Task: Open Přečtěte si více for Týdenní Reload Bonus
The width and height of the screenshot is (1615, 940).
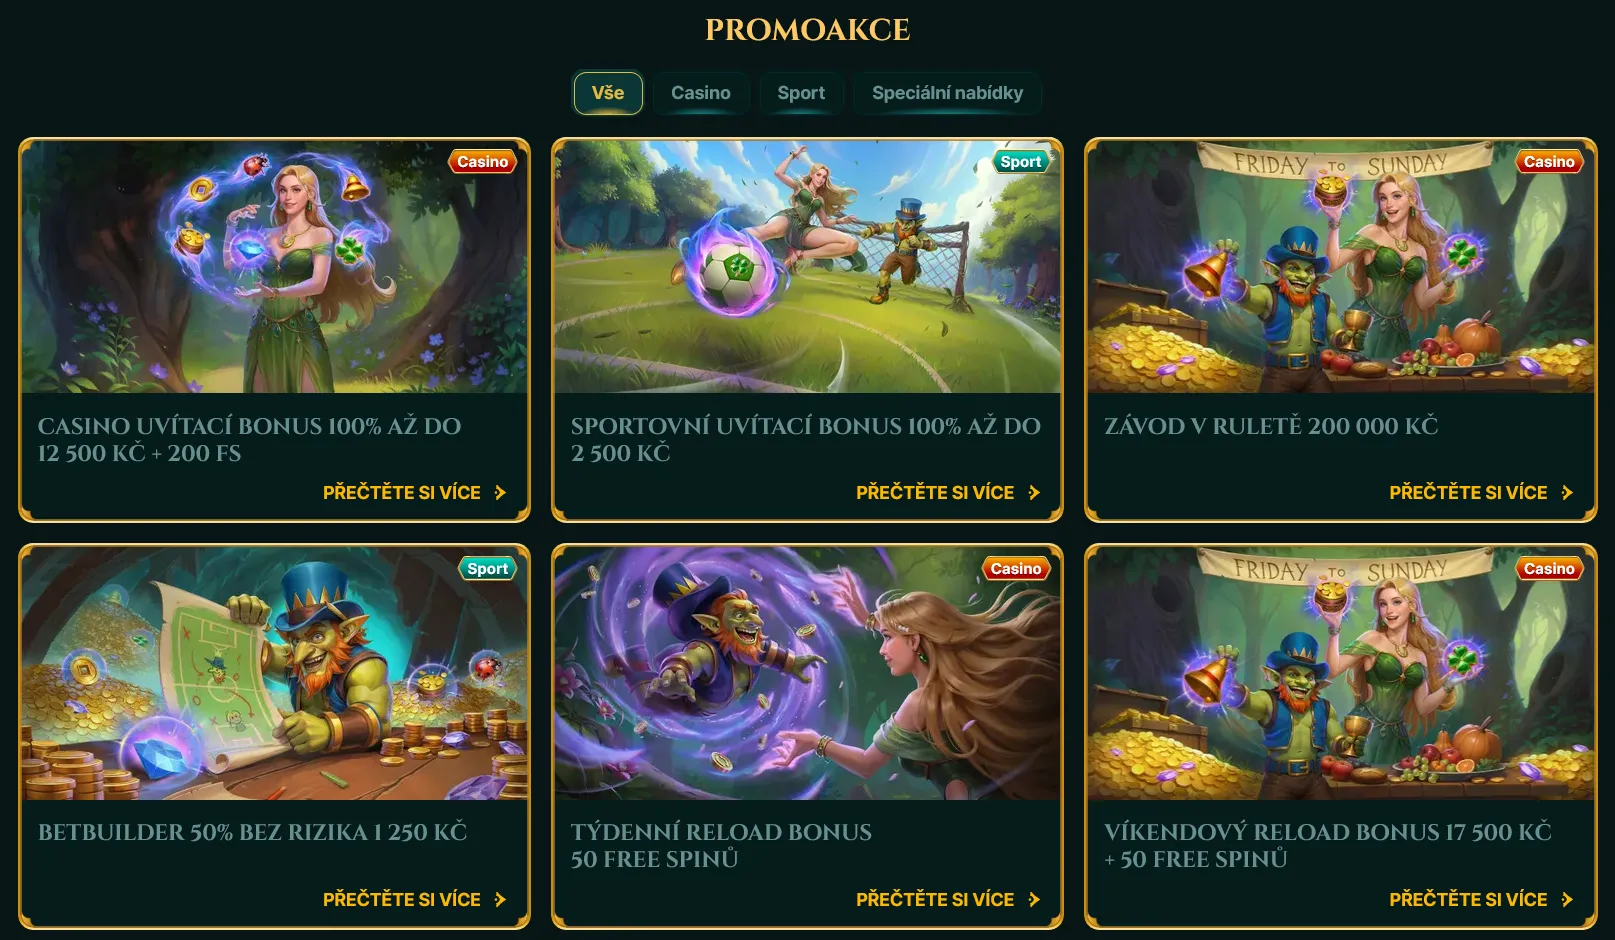Action: (x=947, y=900)
